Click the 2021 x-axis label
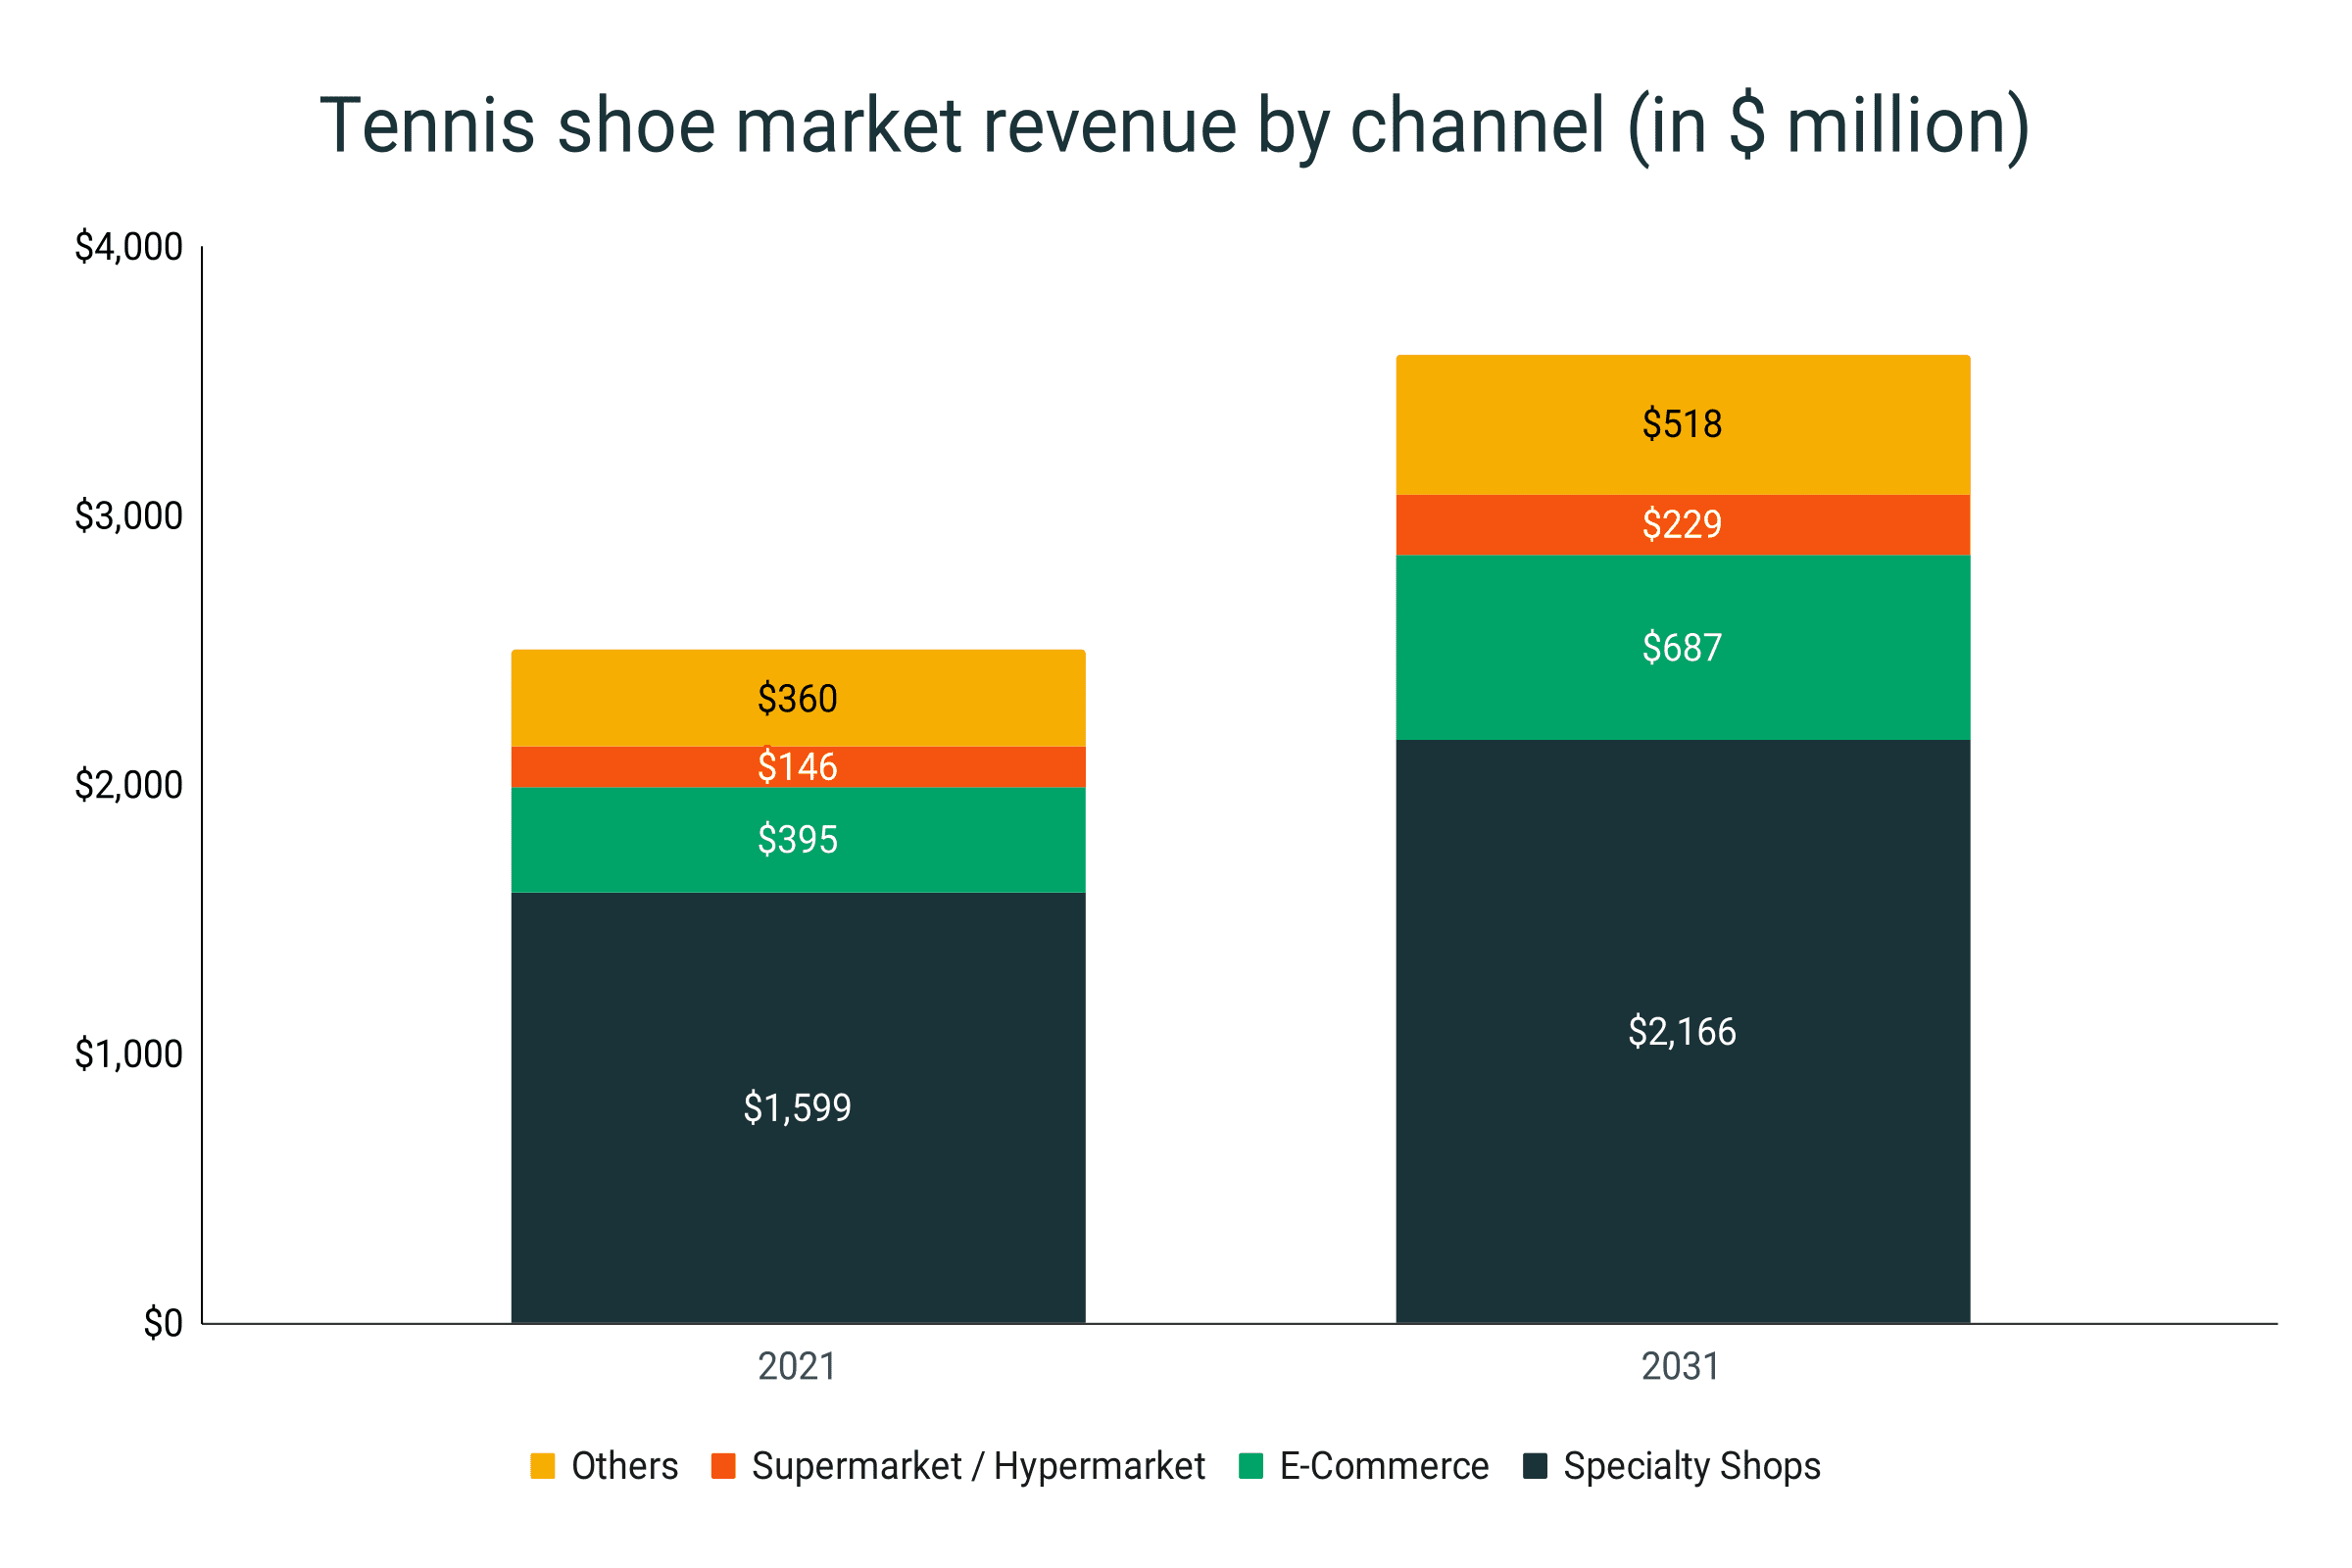The width and height of the screenshot is (2352, 1568). 797,1367
